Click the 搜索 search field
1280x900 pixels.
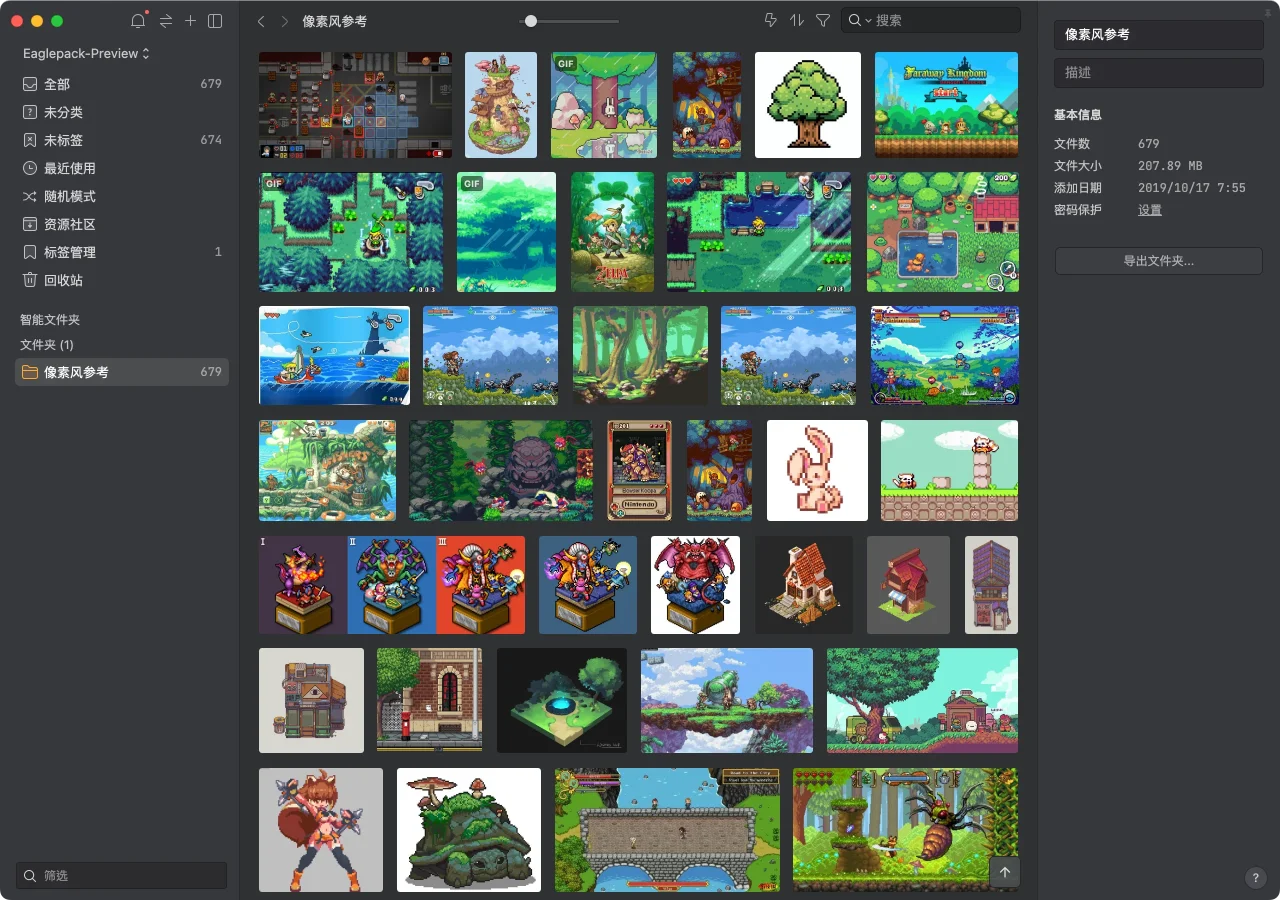(930, 20)
